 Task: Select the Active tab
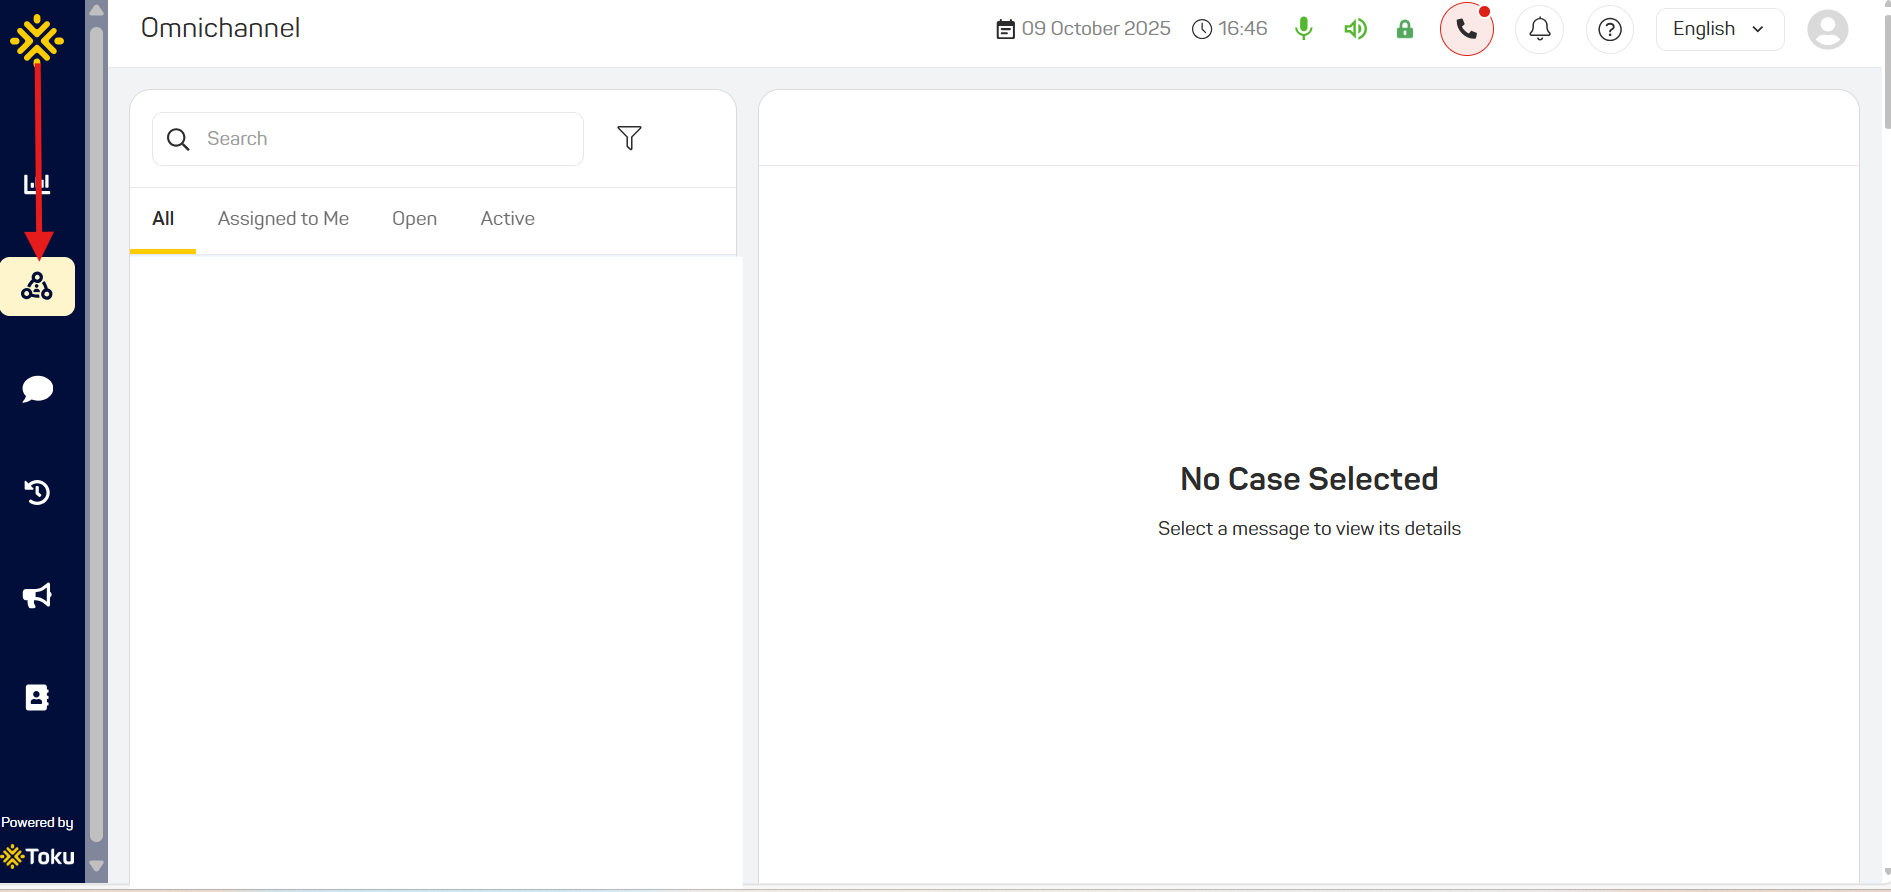(507, 219)
